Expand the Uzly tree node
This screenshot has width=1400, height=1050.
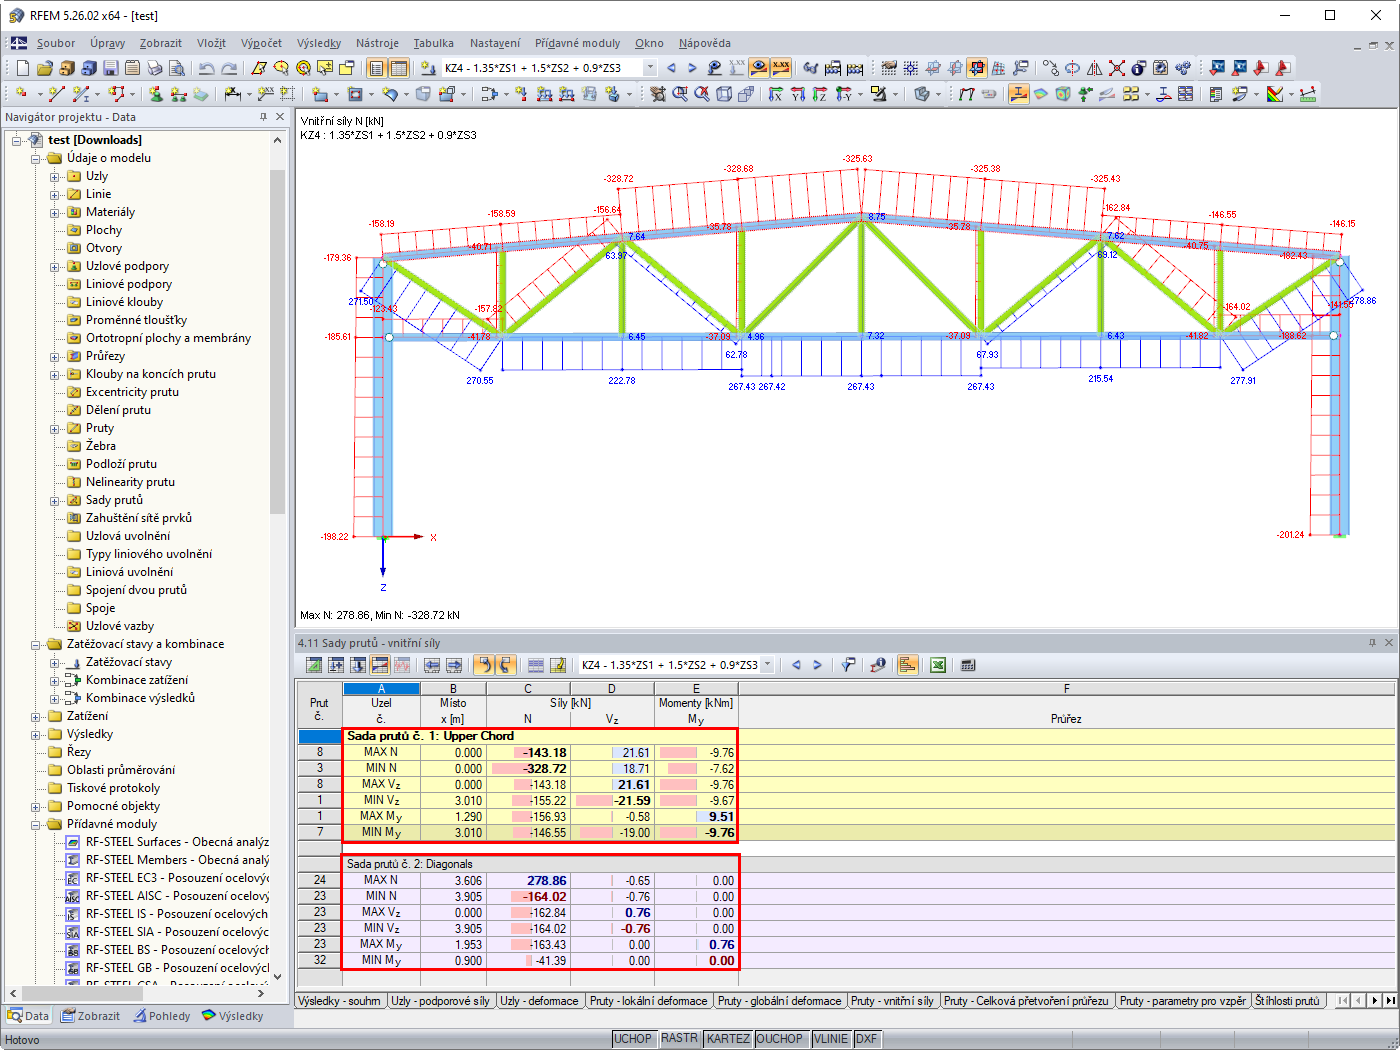(55, 177)
